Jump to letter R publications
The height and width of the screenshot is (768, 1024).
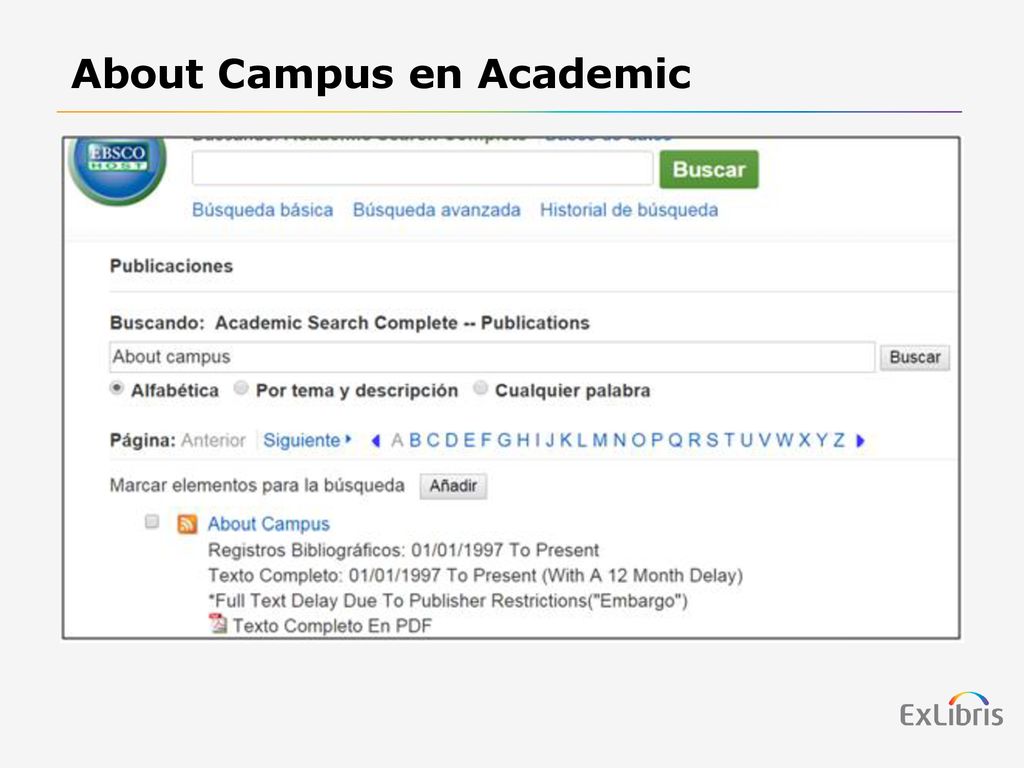[694, 441]
